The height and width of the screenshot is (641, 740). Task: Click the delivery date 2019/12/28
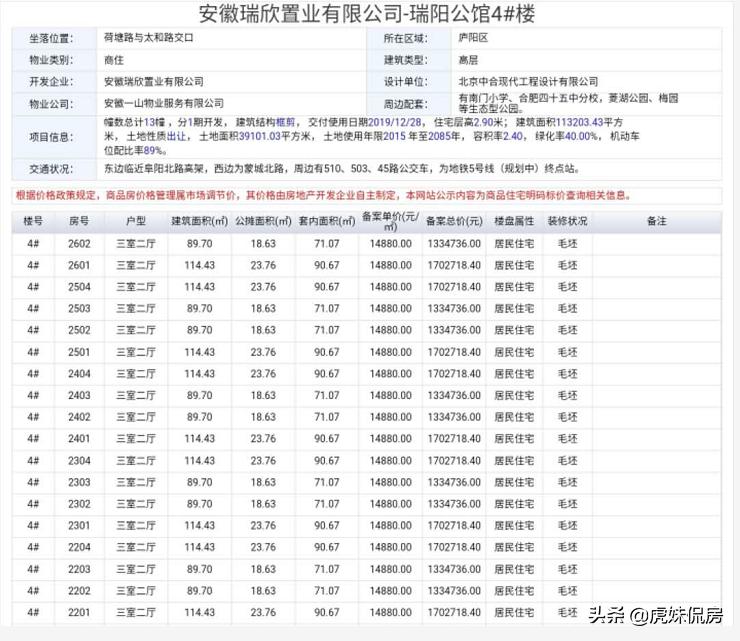pos(395,122)
